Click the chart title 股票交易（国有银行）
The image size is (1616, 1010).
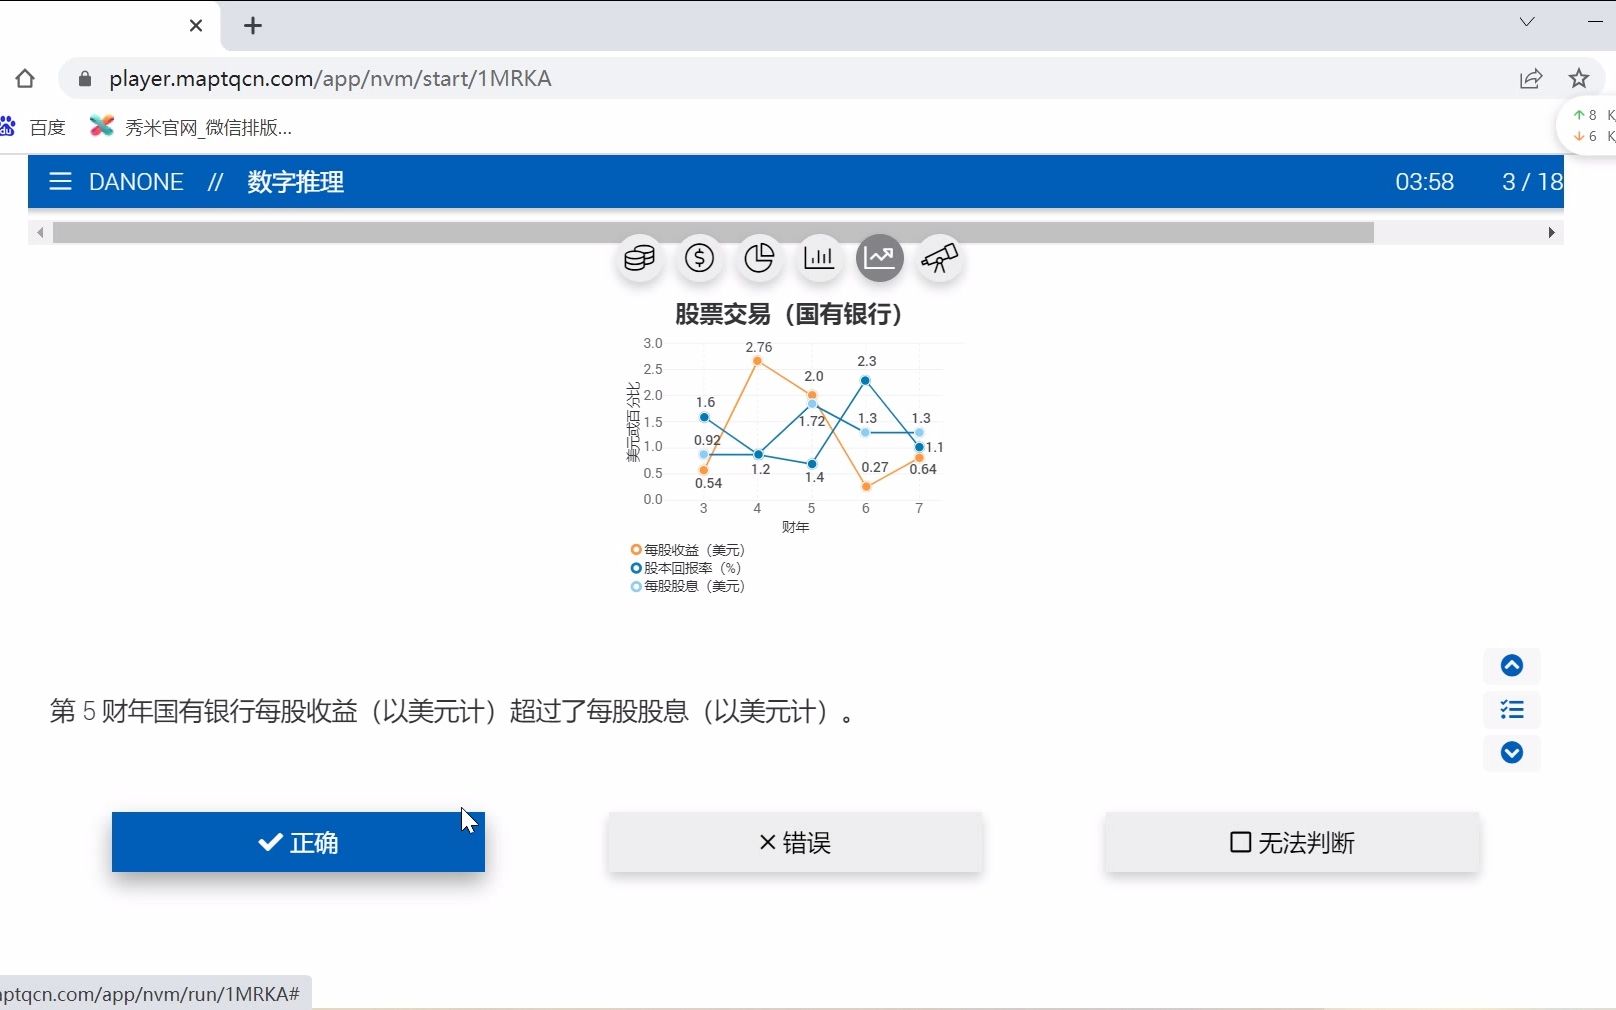pyautogui.click(x=789, y=314)
